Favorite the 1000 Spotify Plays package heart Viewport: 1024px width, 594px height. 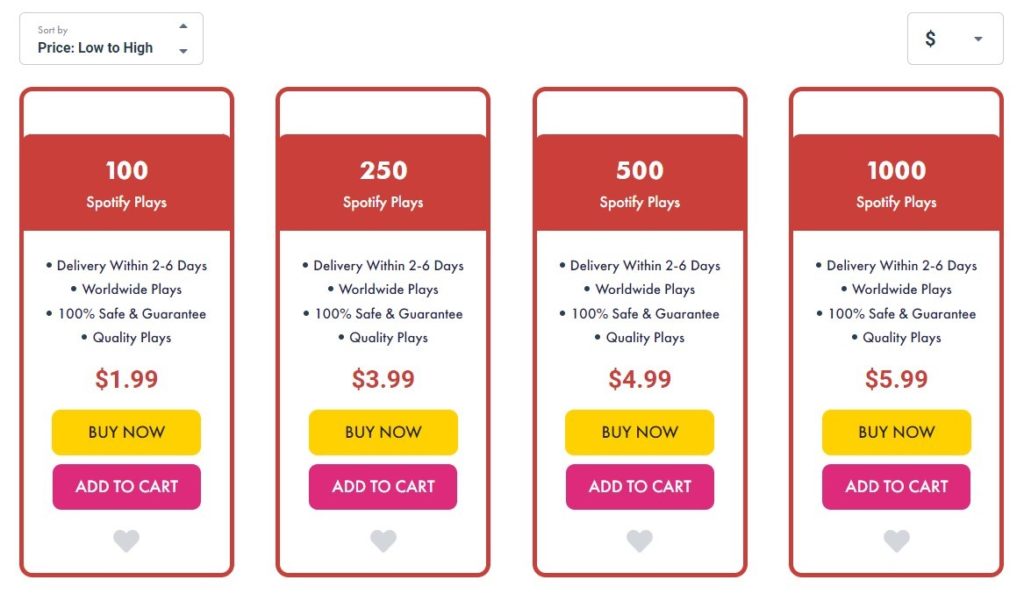pyautogui.click(x=897, y=540)
